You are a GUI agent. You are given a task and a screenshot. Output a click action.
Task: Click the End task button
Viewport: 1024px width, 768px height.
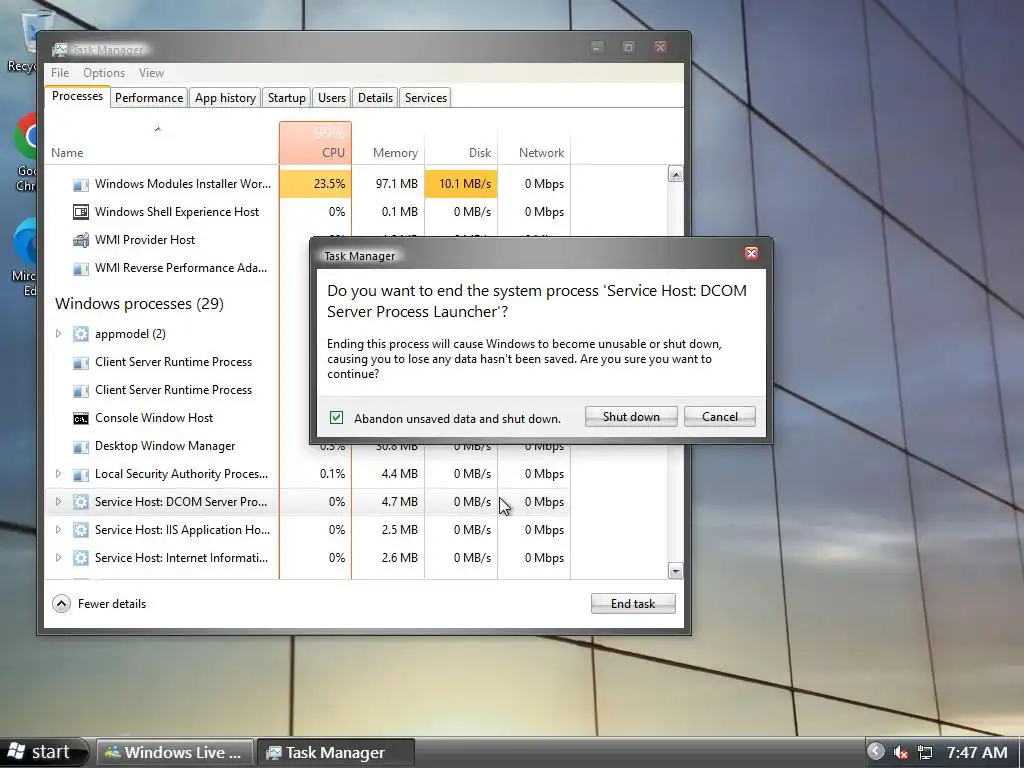(633, 603)
